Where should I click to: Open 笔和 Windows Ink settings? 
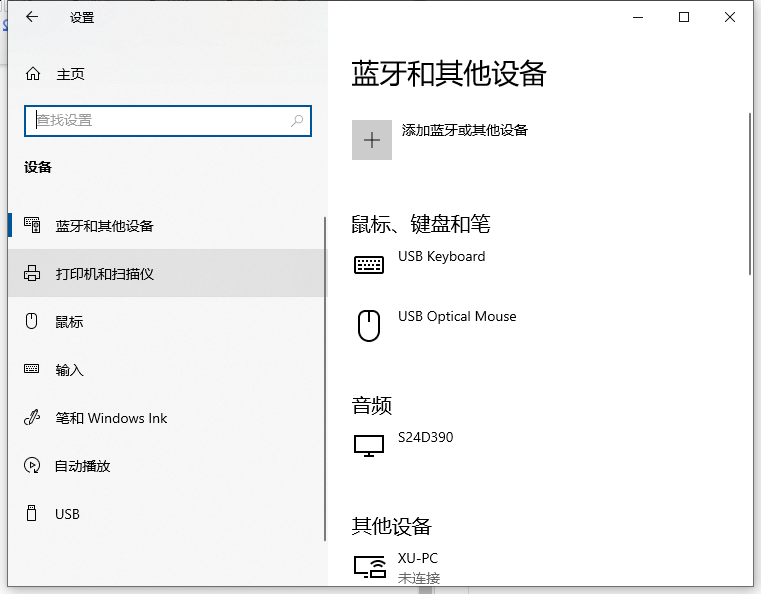coord(111,418)
